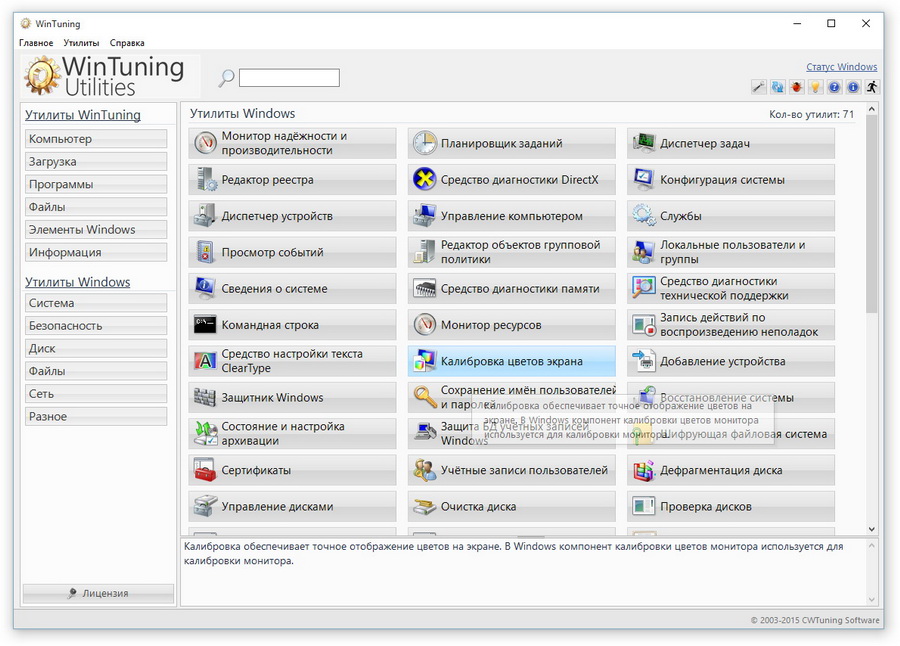Open the Справка menu
This screenshot has height=646, width=900.
(x=127, y=43)
